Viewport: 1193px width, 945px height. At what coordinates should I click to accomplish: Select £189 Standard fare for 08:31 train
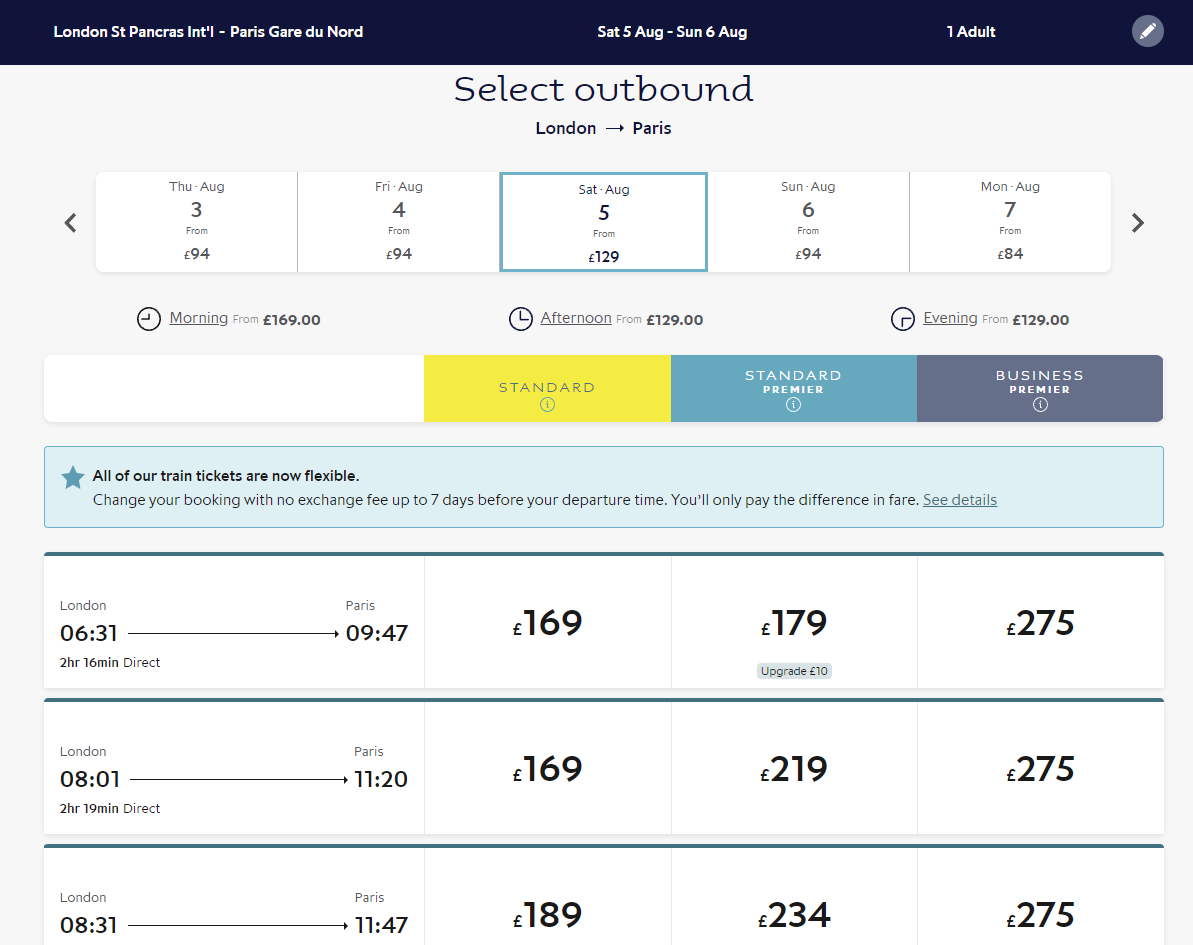click(547, 914)
